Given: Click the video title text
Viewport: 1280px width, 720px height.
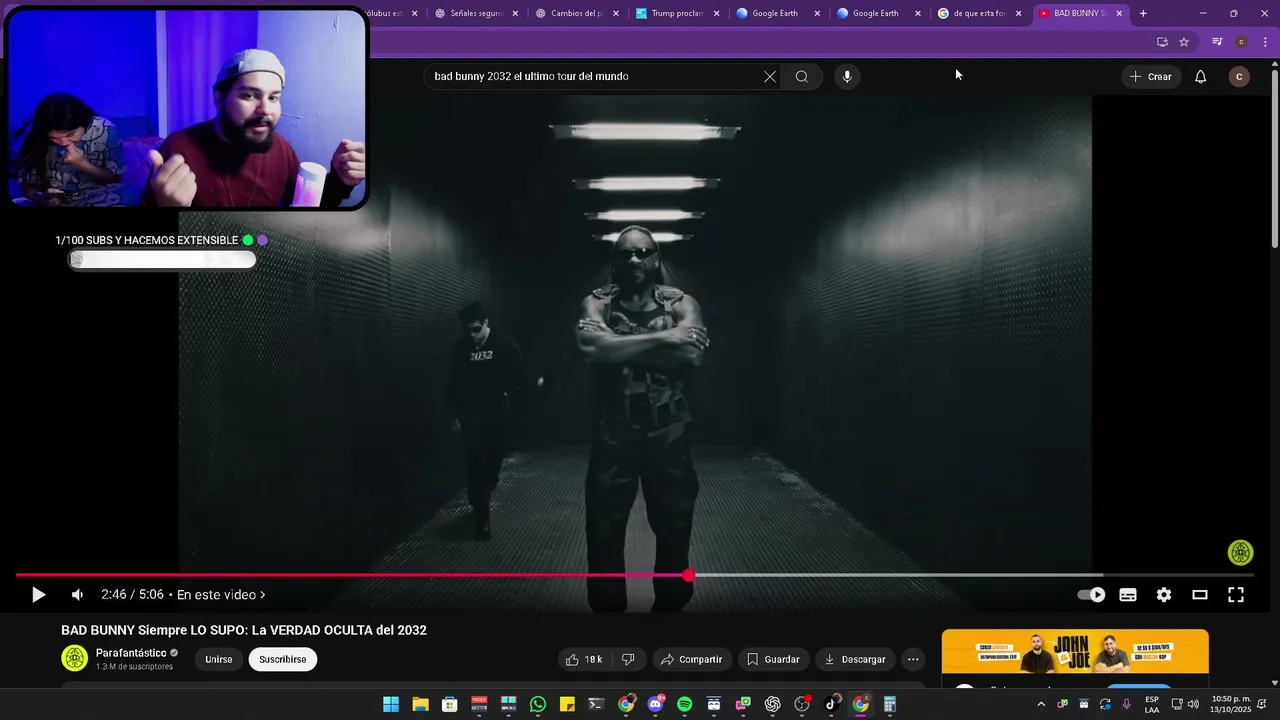Looking at the screenshot, I should tap(244, 630).
